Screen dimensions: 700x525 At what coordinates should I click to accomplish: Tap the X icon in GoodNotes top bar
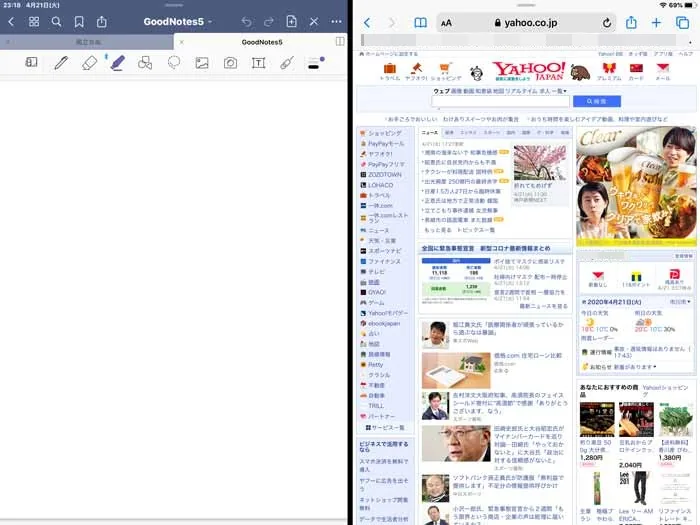pos(314,21)
